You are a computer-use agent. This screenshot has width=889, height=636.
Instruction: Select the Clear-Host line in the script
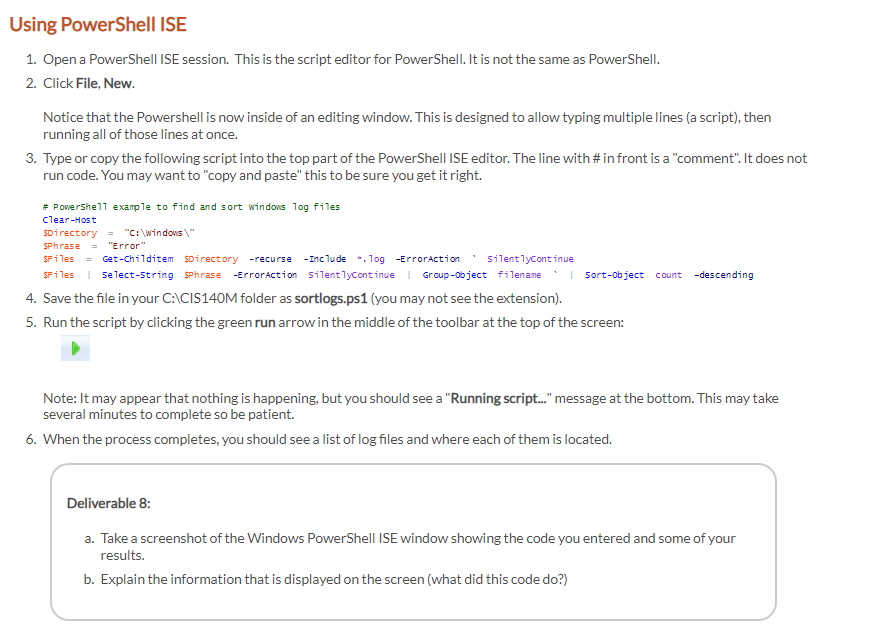68,219
